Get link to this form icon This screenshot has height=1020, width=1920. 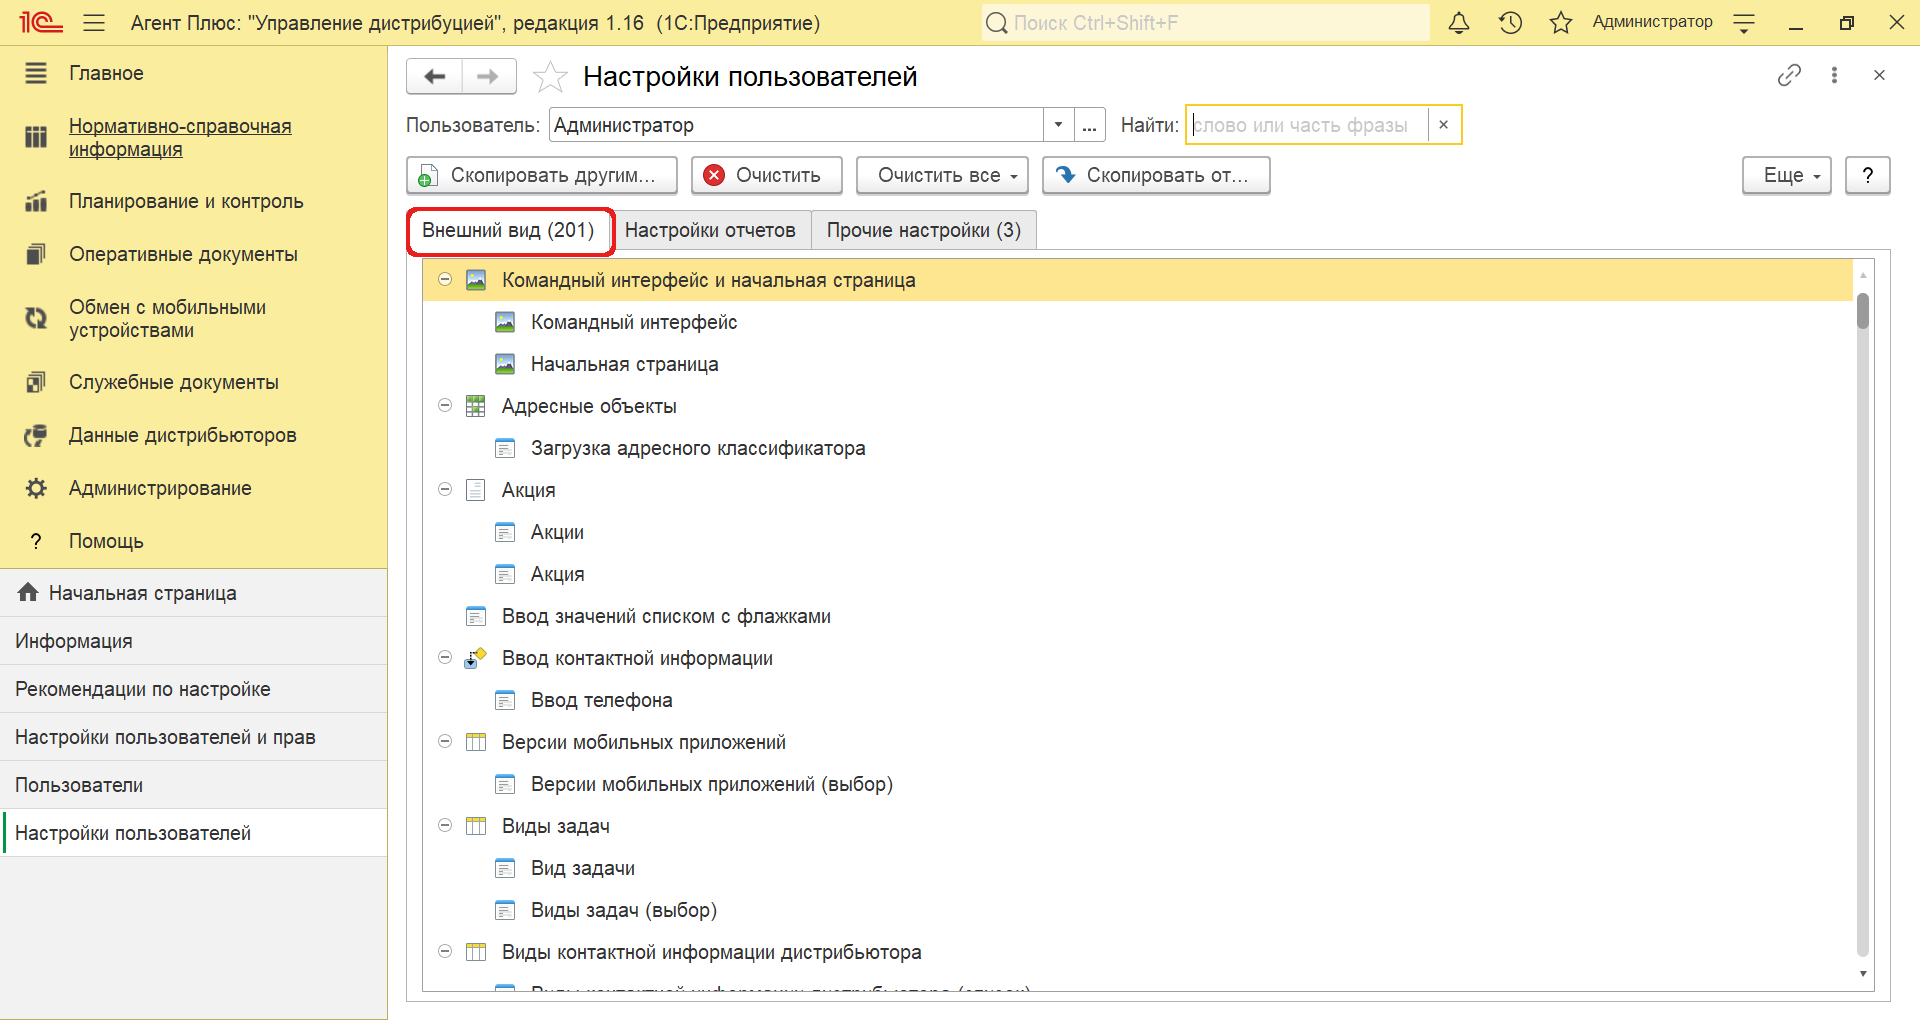[x=1789, y=75]
